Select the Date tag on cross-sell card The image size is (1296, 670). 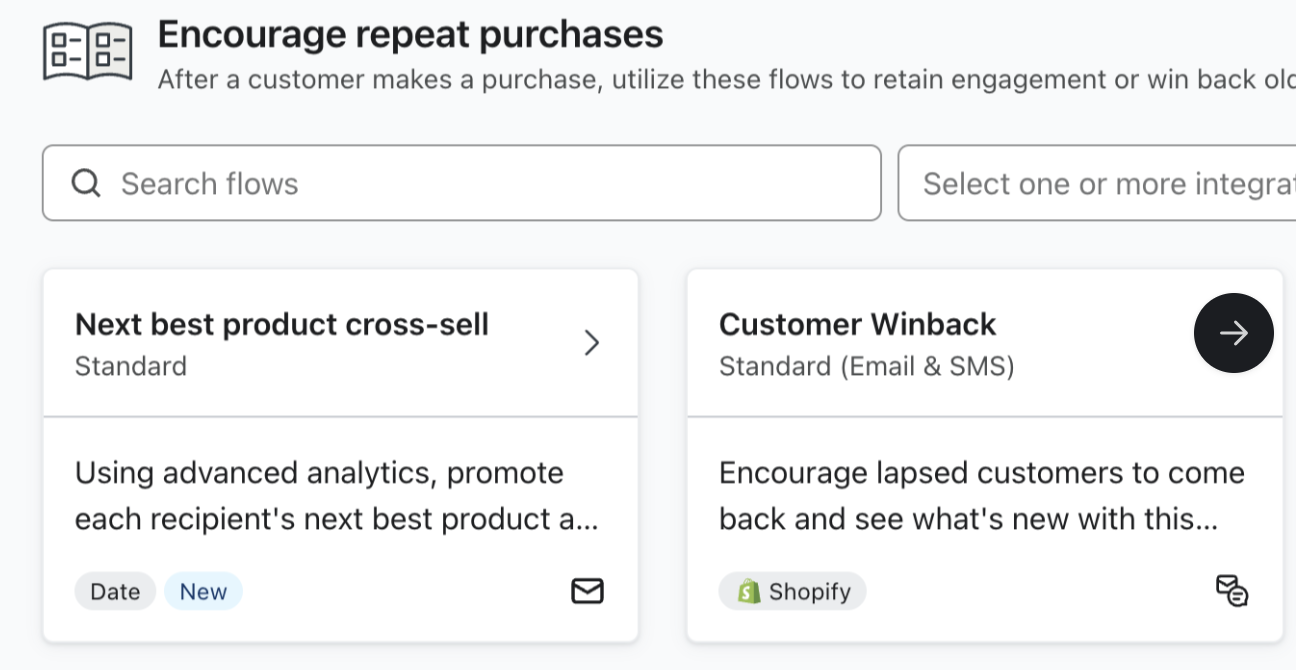click(x=115, y=591)
